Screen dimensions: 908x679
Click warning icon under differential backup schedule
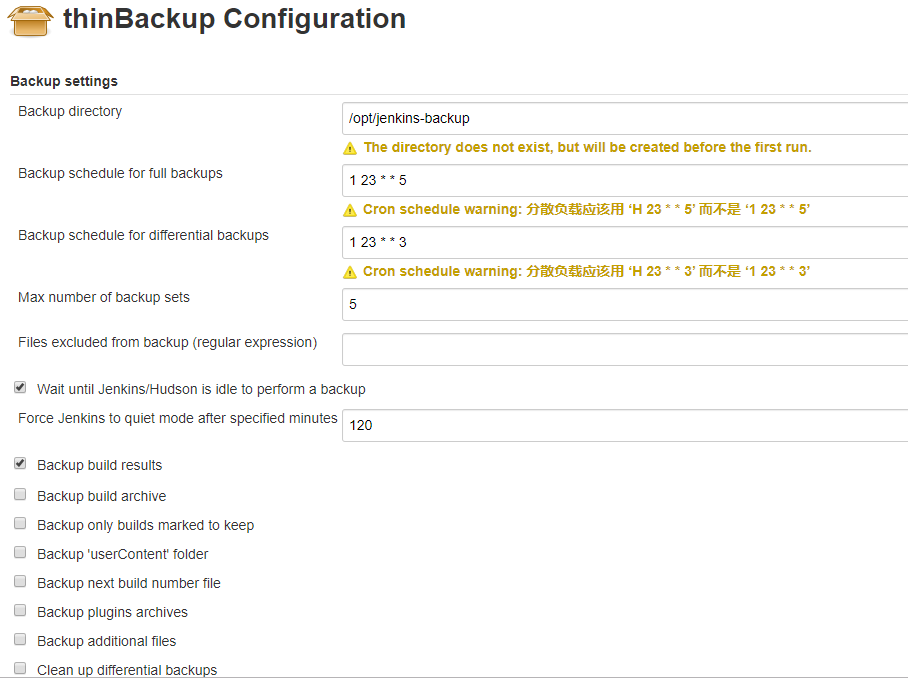[349, 272]
